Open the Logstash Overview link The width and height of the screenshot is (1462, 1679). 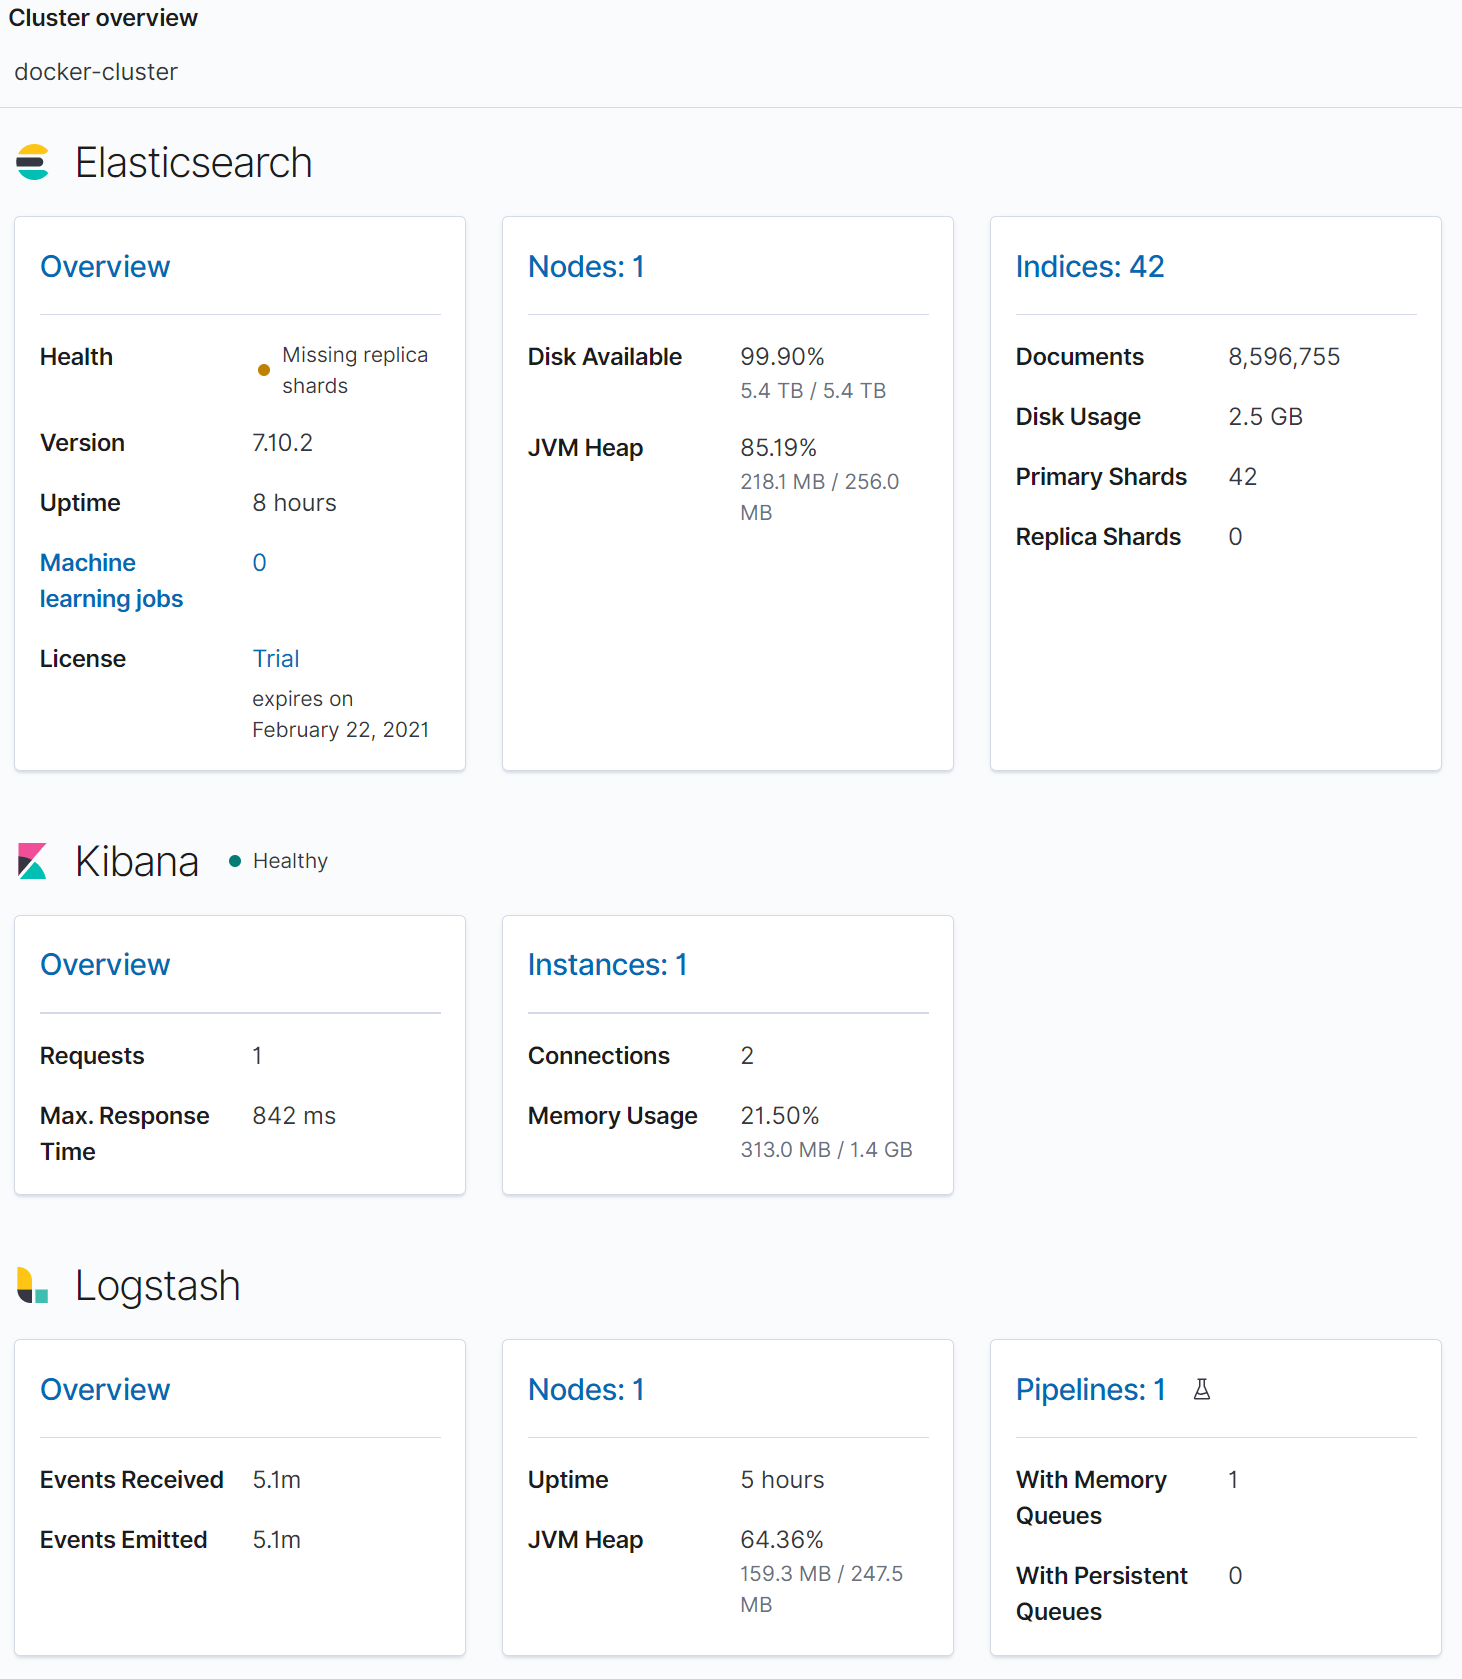(x=105, y=1390)
